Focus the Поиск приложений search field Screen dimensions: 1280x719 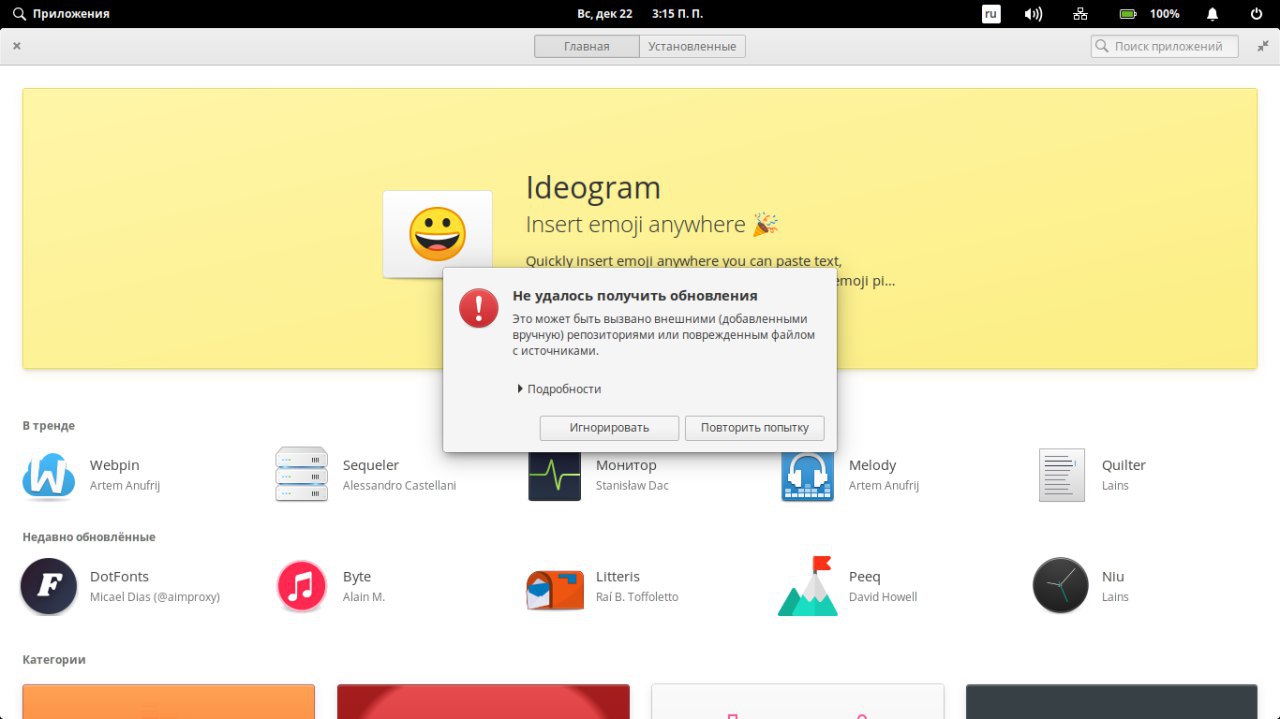click(1164, 46)
